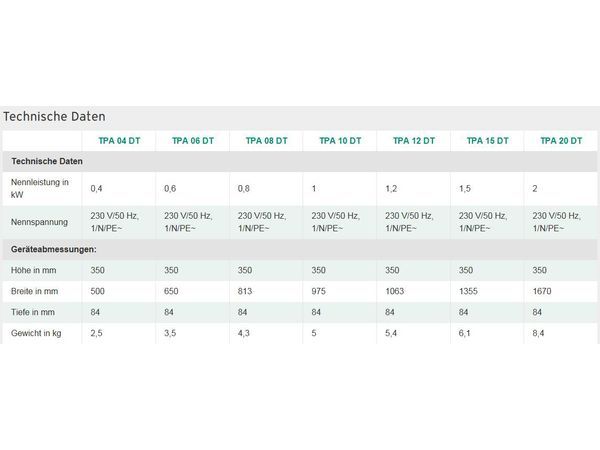Click the 'Nennspannung' row label
The width and height of the screenshot is (600, 450).
[39, 222]
